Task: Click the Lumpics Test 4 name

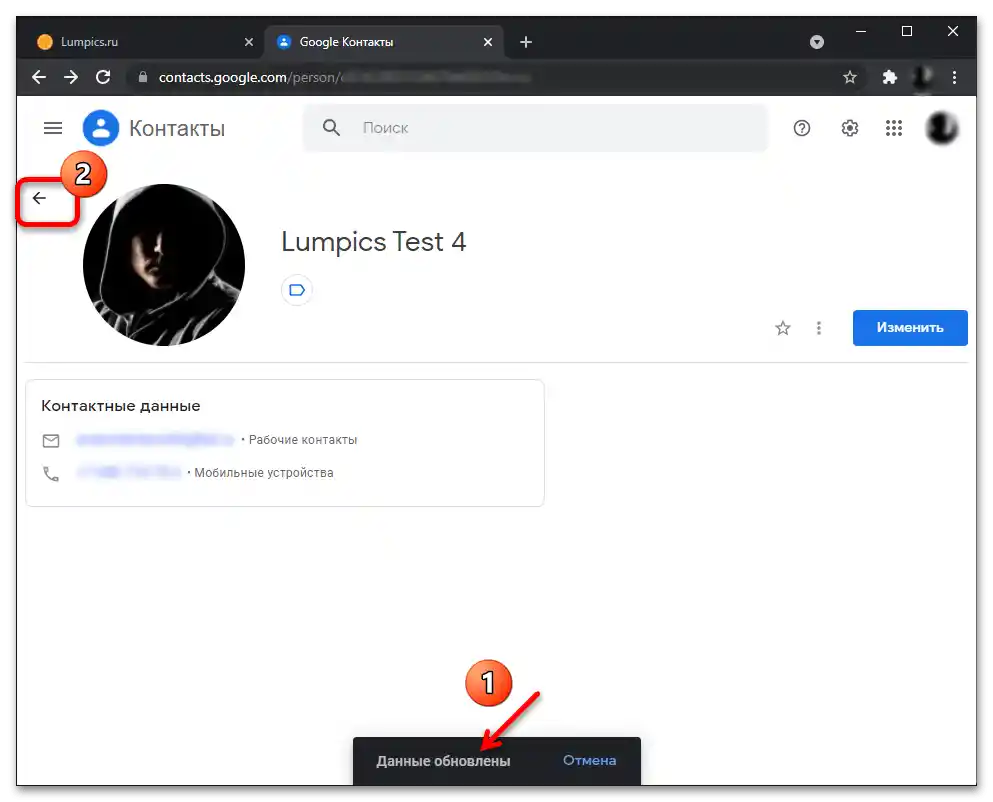Action: [x=374, y=241]
